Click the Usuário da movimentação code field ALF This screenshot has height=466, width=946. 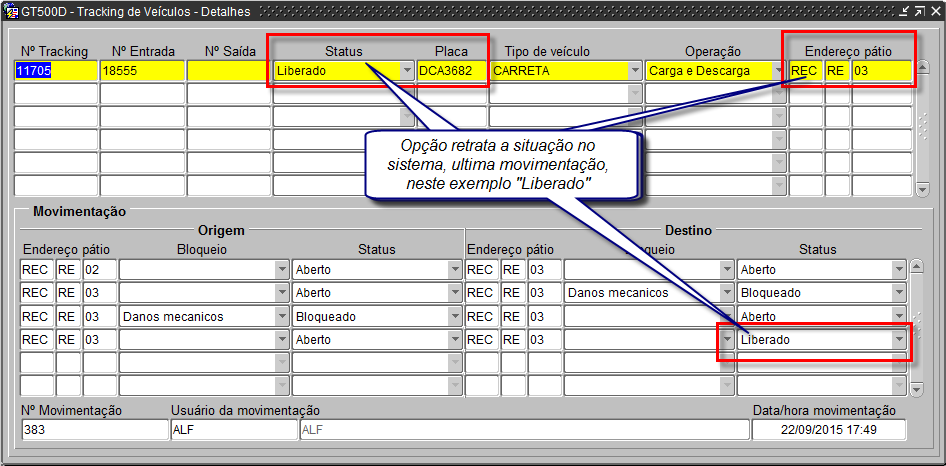pos(233,430)
